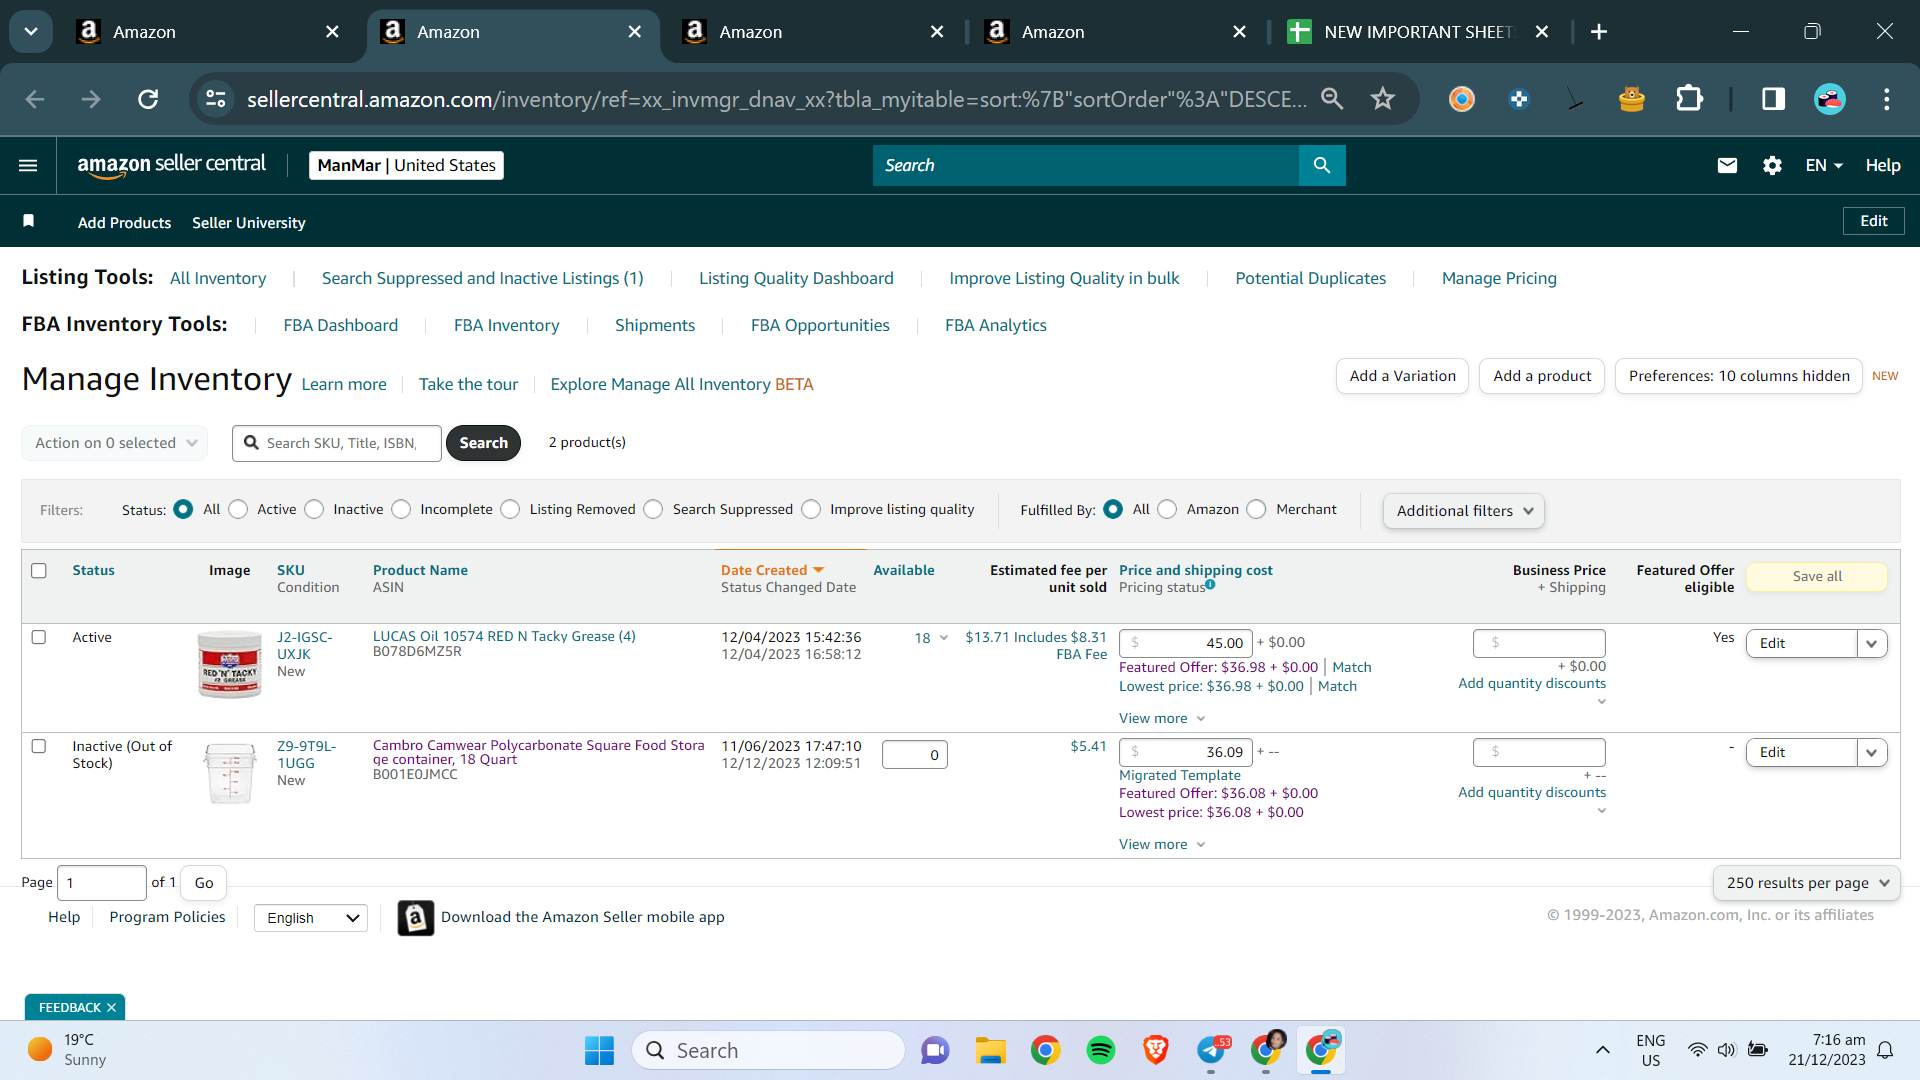
Task: Open the Windows notification bell
Action: point(1885,1050)
